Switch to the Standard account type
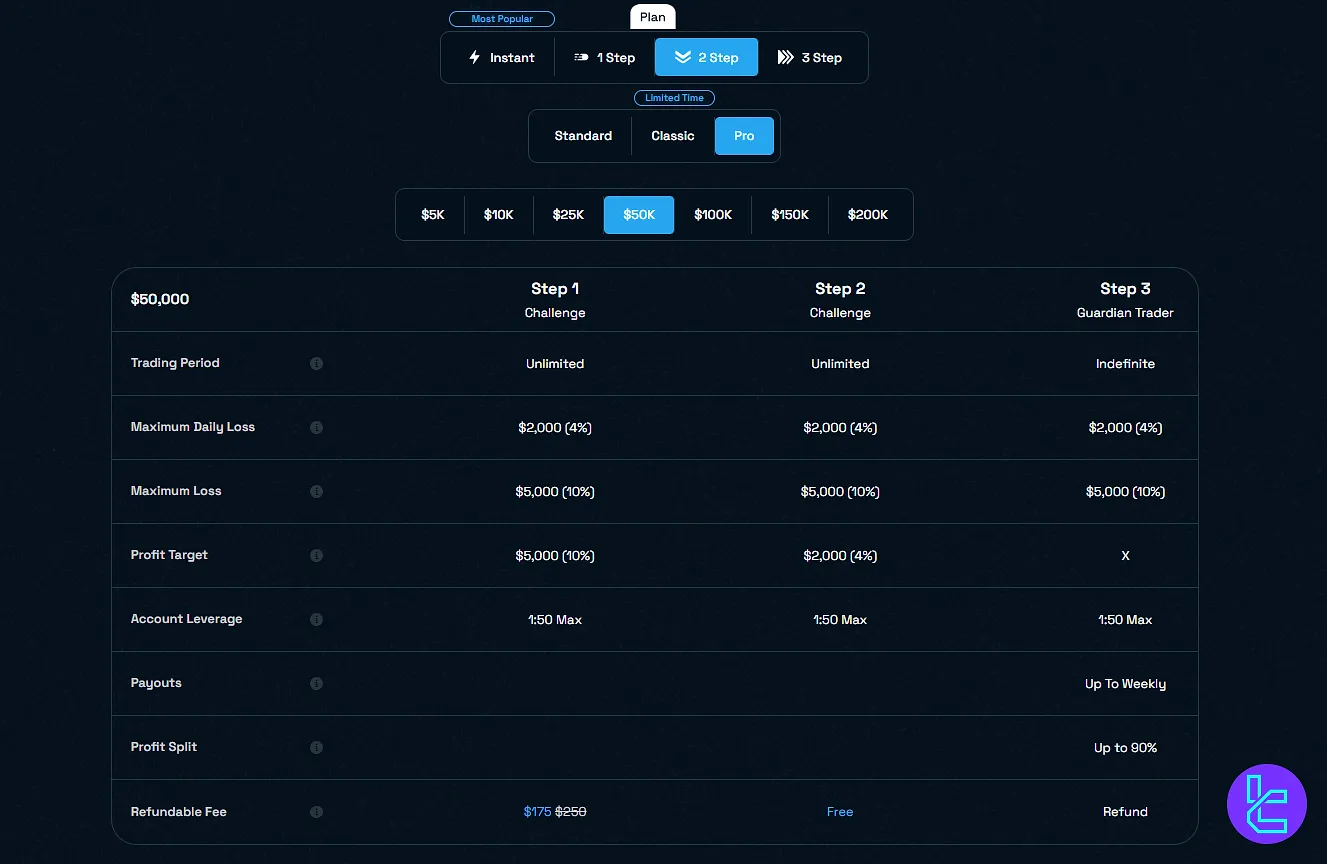The image size is (1327, 864). (x=583, y=136)
